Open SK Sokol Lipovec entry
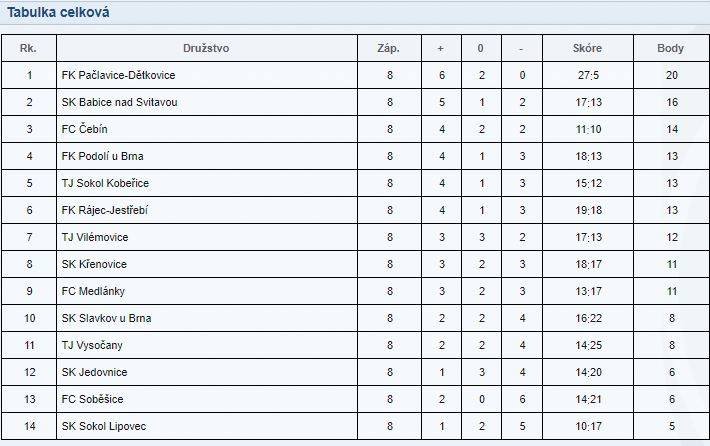710x446 pixels. point(104,426)
